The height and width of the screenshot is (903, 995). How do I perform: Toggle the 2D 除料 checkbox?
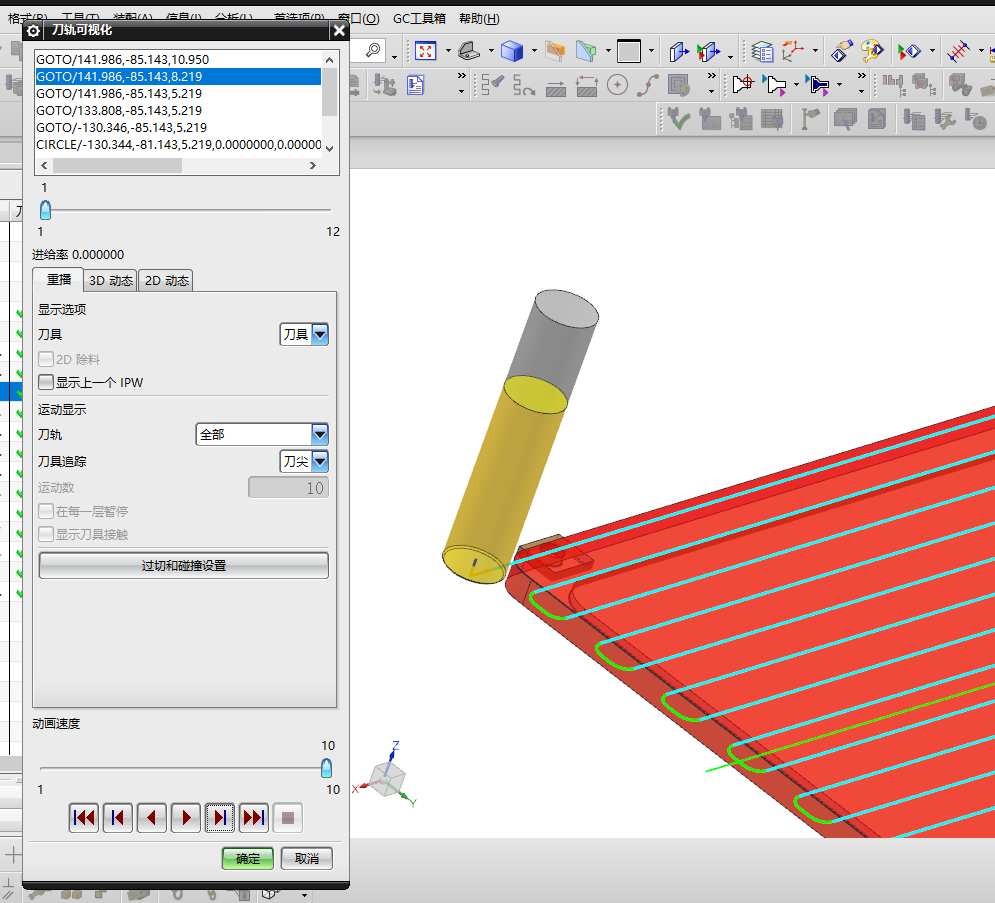(x=46, y=359)
